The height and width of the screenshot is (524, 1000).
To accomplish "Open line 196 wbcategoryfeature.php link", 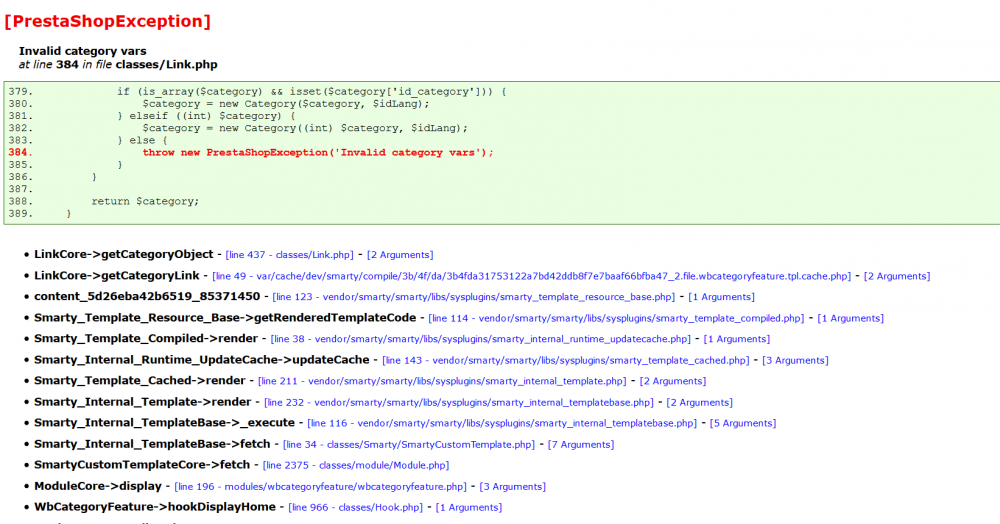I will [320, 486].
